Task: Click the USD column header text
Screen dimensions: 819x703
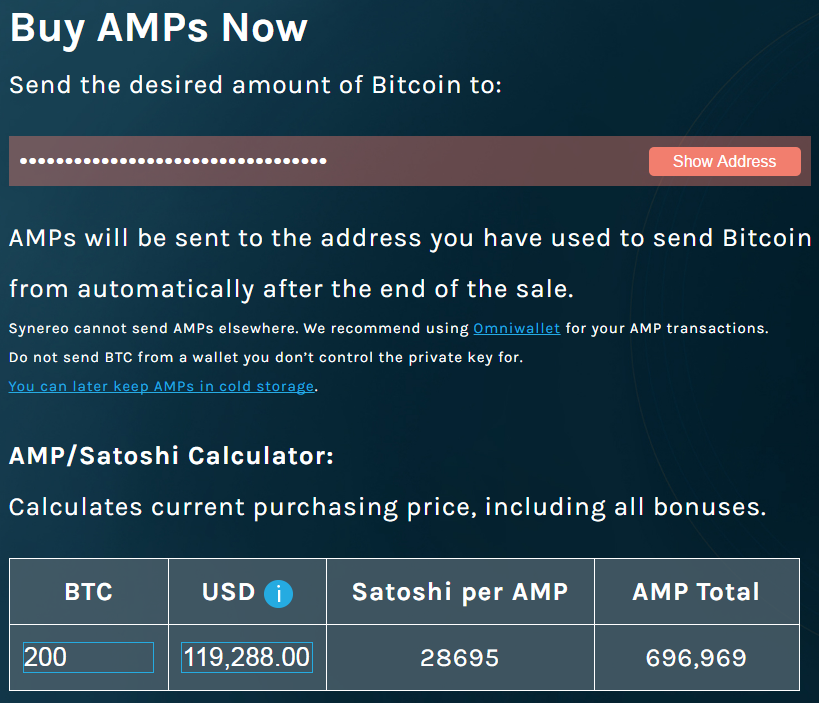Action: point(228,592)
